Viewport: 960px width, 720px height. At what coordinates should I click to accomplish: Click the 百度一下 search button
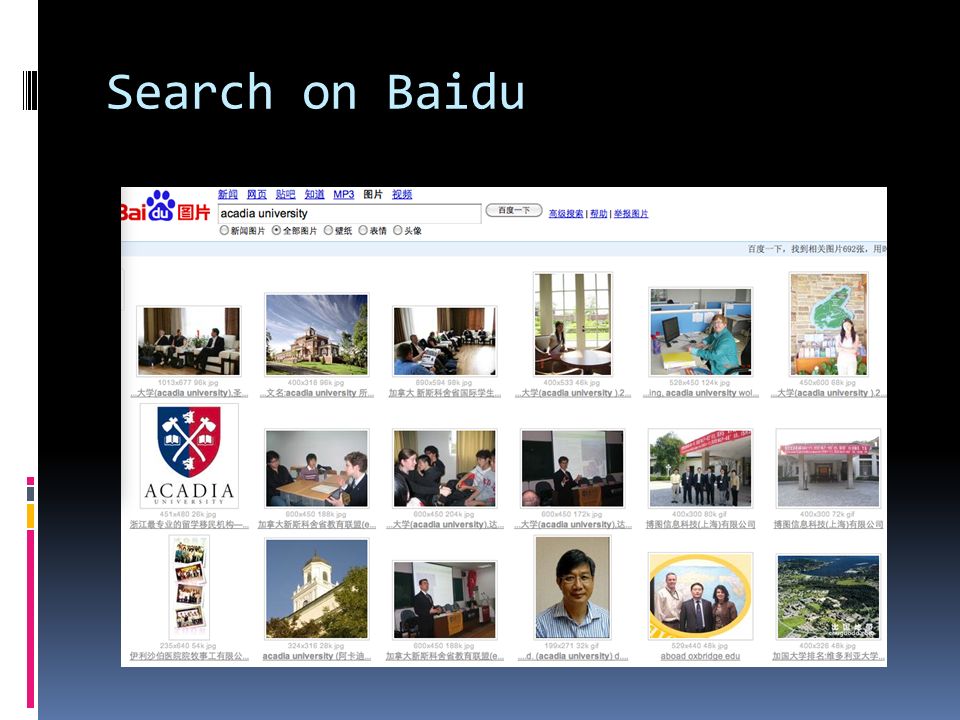514,211
